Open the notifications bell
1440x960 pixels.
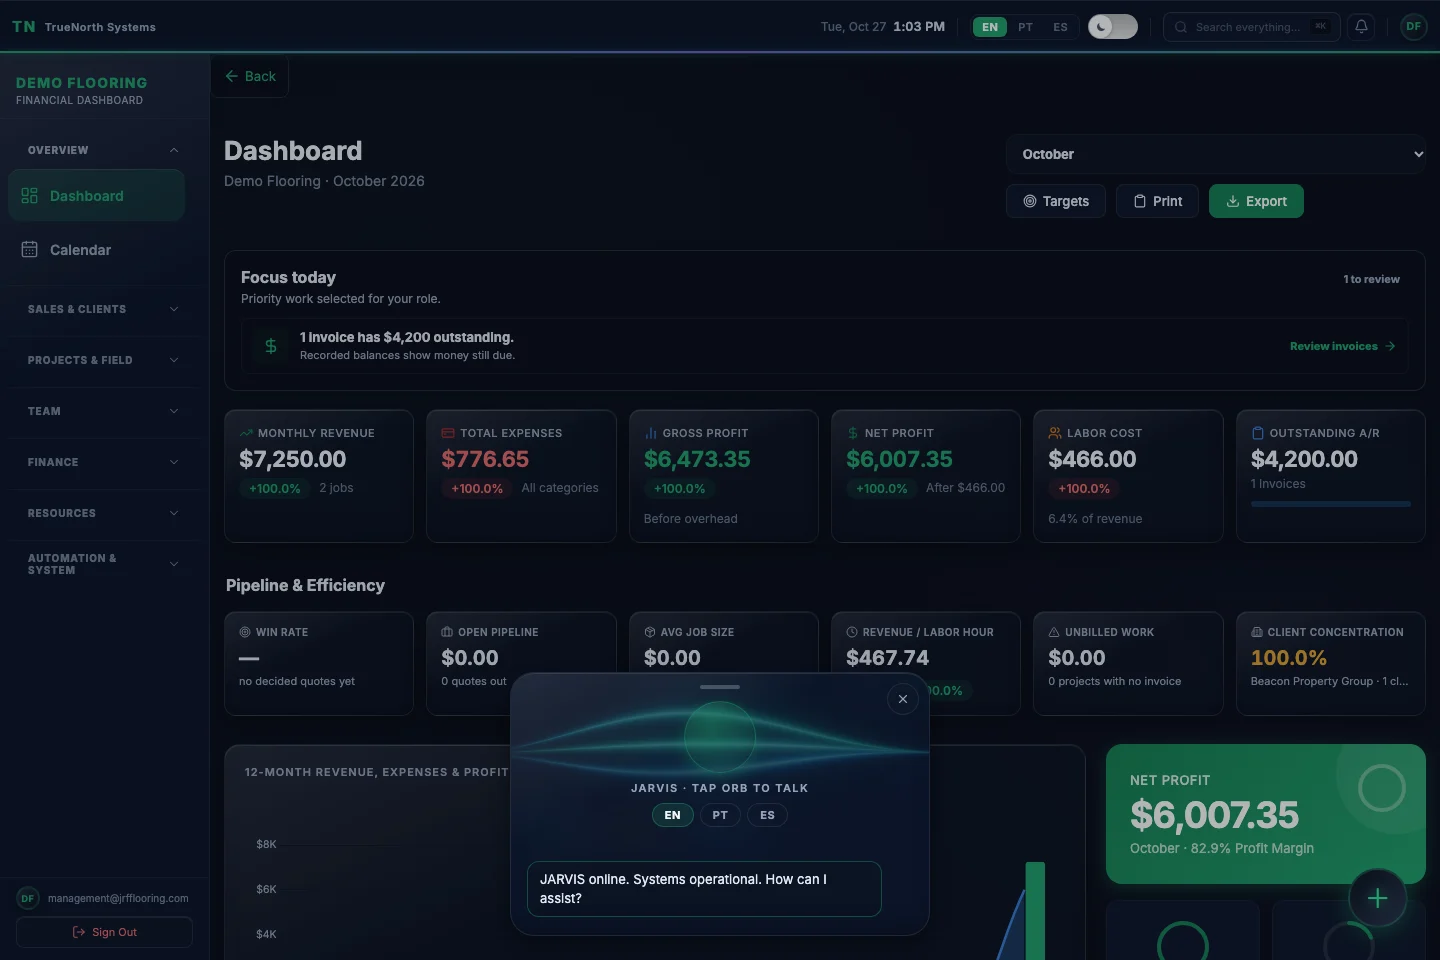(1361, 27)
